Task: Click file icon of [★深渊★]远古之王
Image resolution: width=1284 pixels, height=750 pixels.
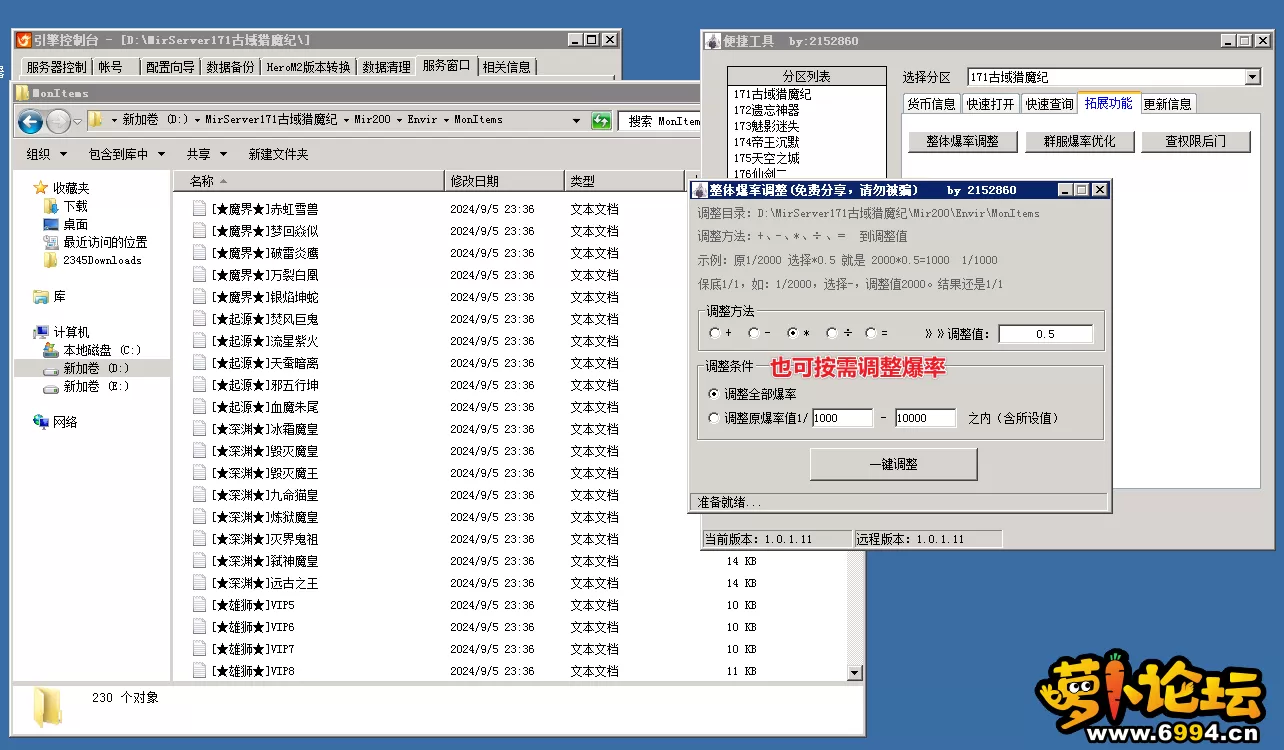Action: point(200,583)
